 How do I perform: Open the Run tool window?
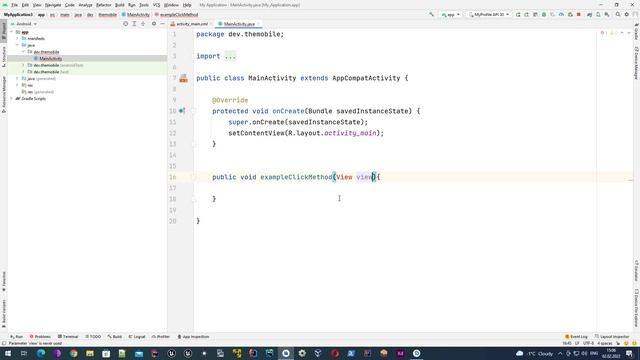point(17,337)
